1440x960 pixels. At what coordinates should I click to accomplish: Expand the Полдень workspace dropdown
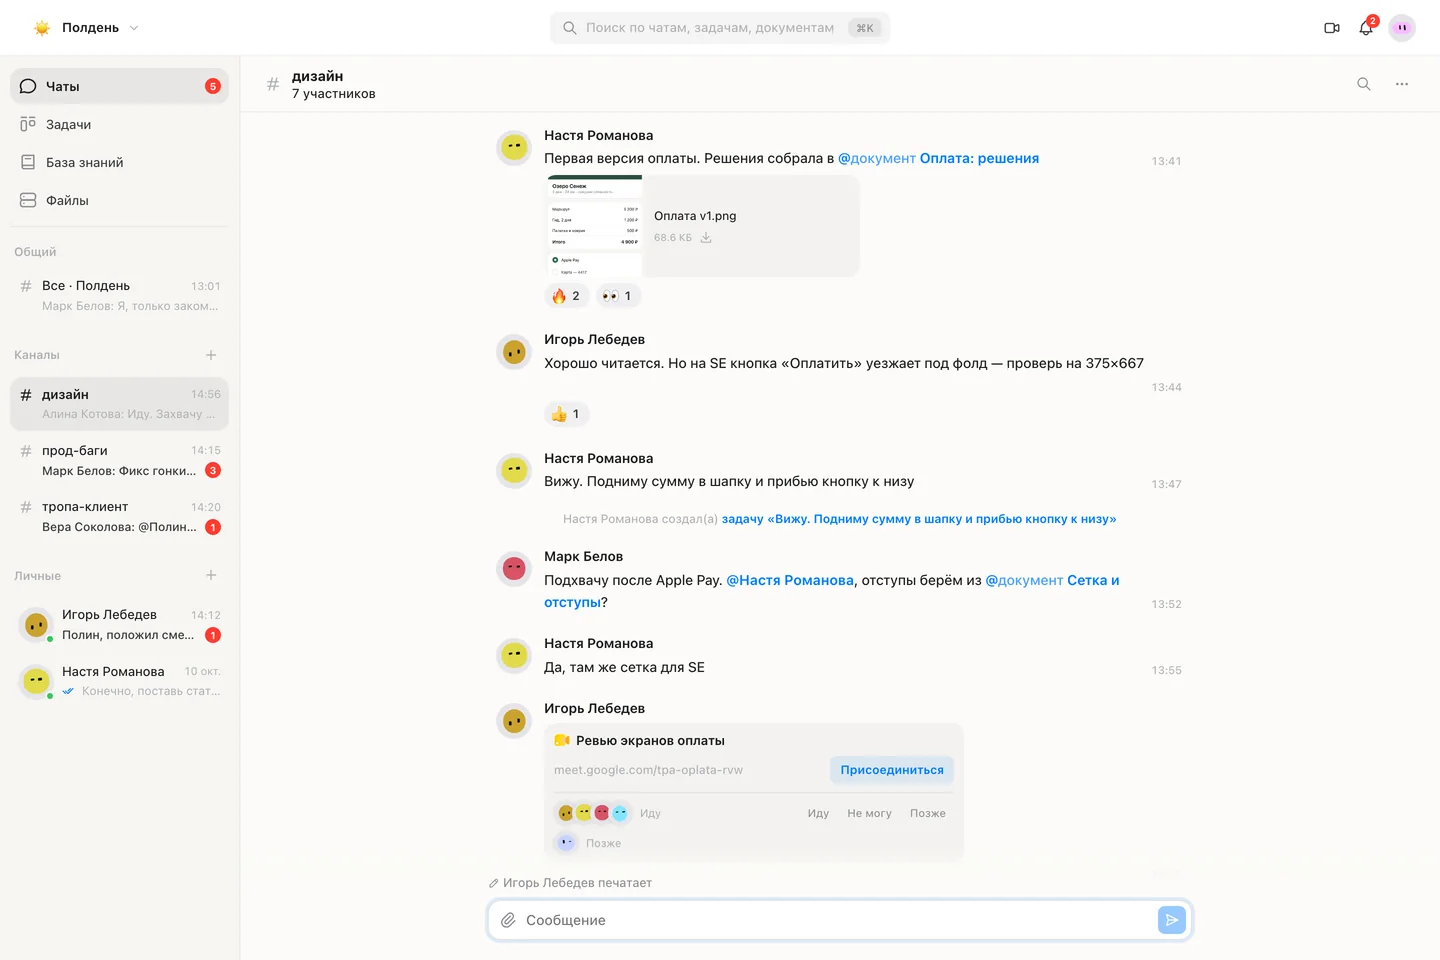tap(87, 28)
